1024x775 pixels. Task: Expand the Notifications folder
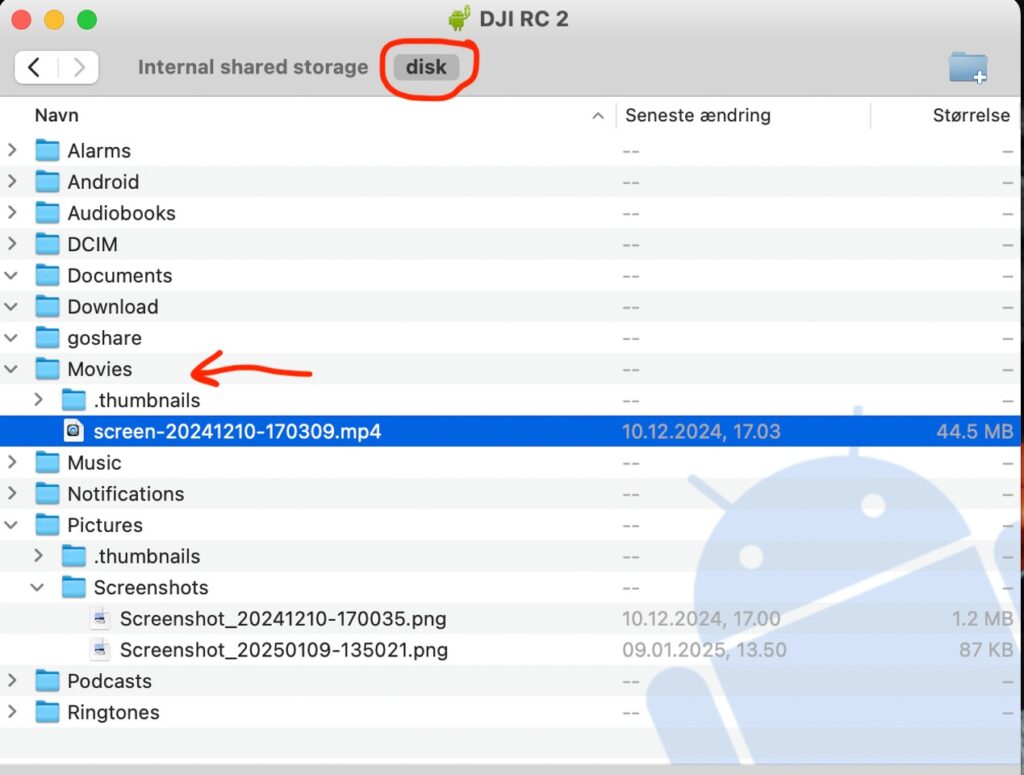pyautogui.click(x=12, y=494)
